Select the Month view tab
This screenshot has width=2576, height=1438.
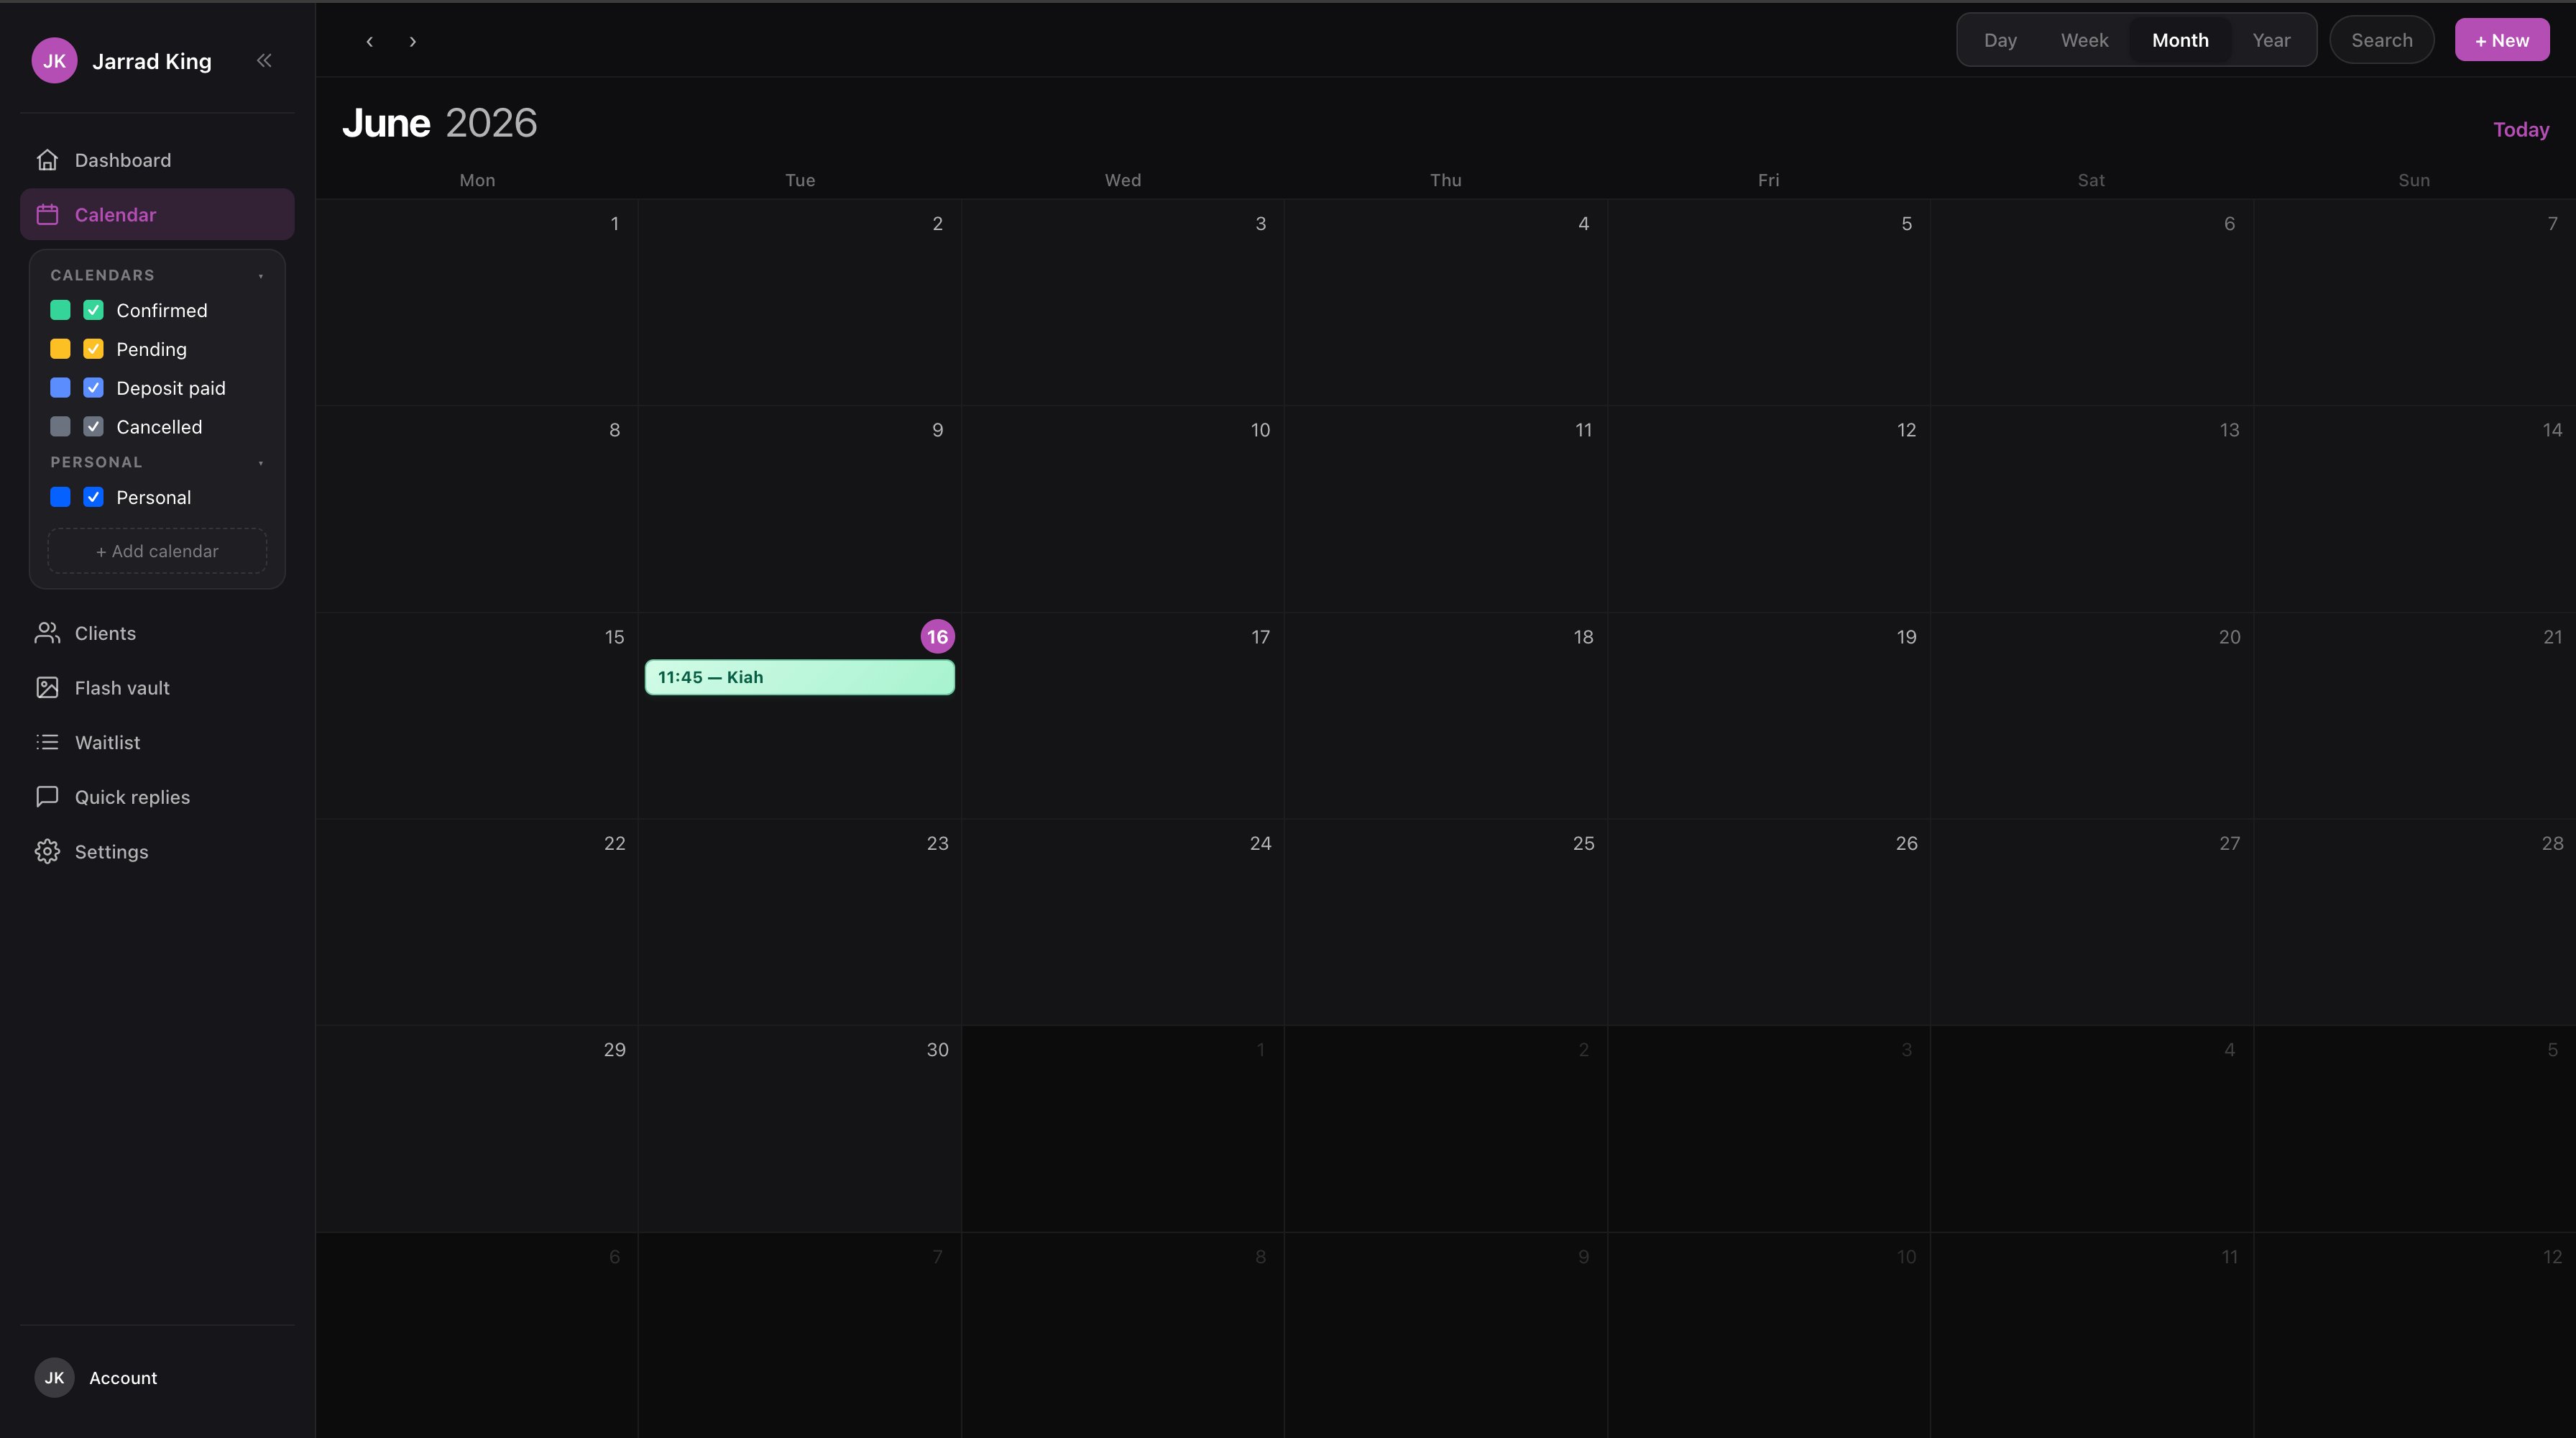[2180, 40]
